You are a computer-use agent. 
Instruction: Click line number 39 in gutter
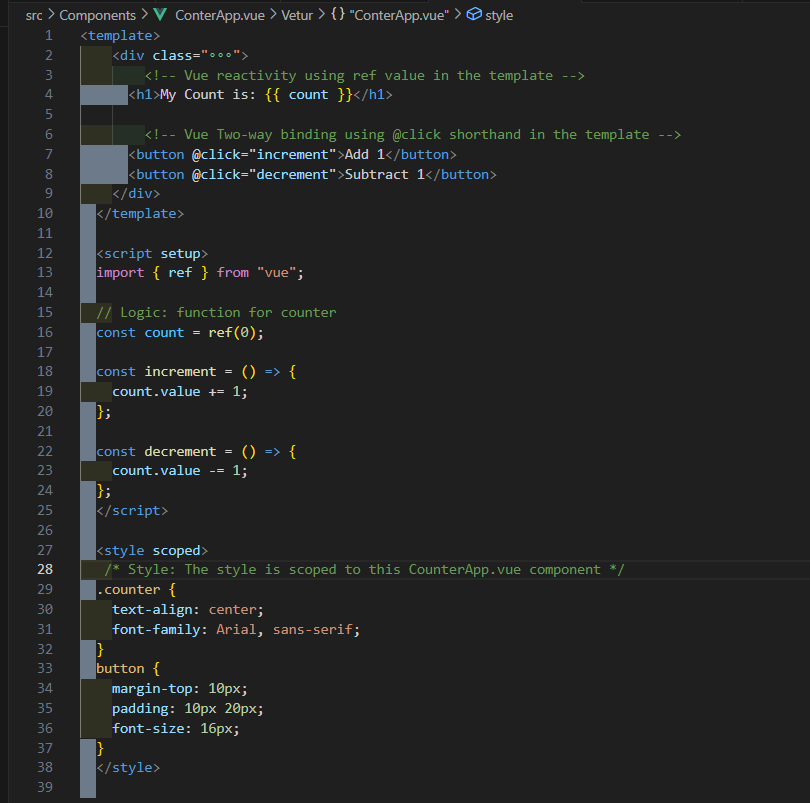click(x=45, y=787)
